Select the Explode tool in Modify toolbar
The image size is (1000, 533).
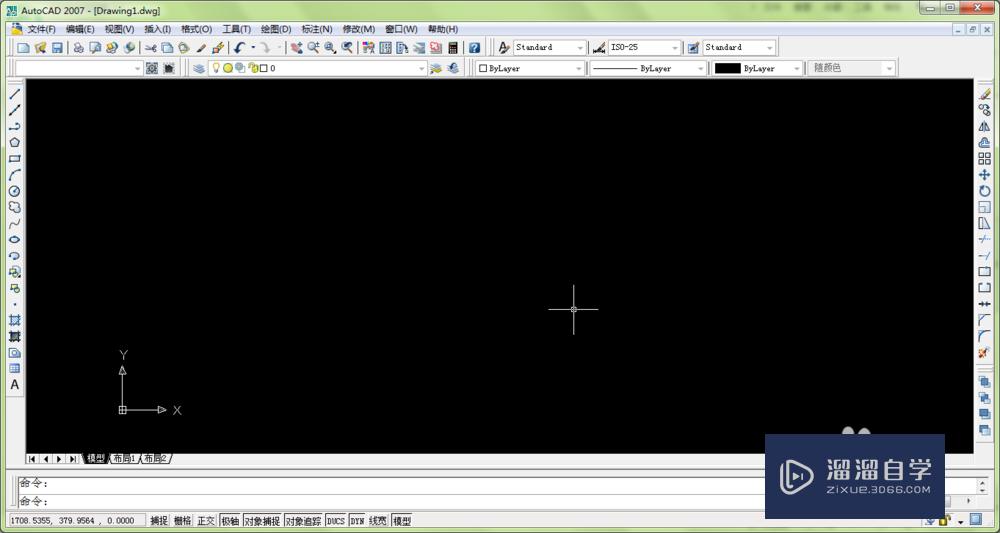tap(985, 353)
